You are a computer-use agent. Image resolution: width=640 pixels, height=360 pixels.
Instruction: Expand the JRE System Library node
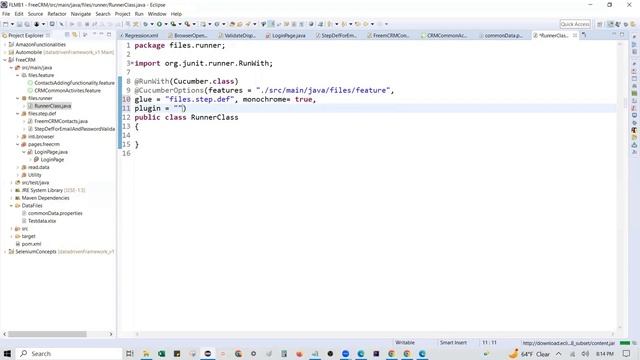11,190
